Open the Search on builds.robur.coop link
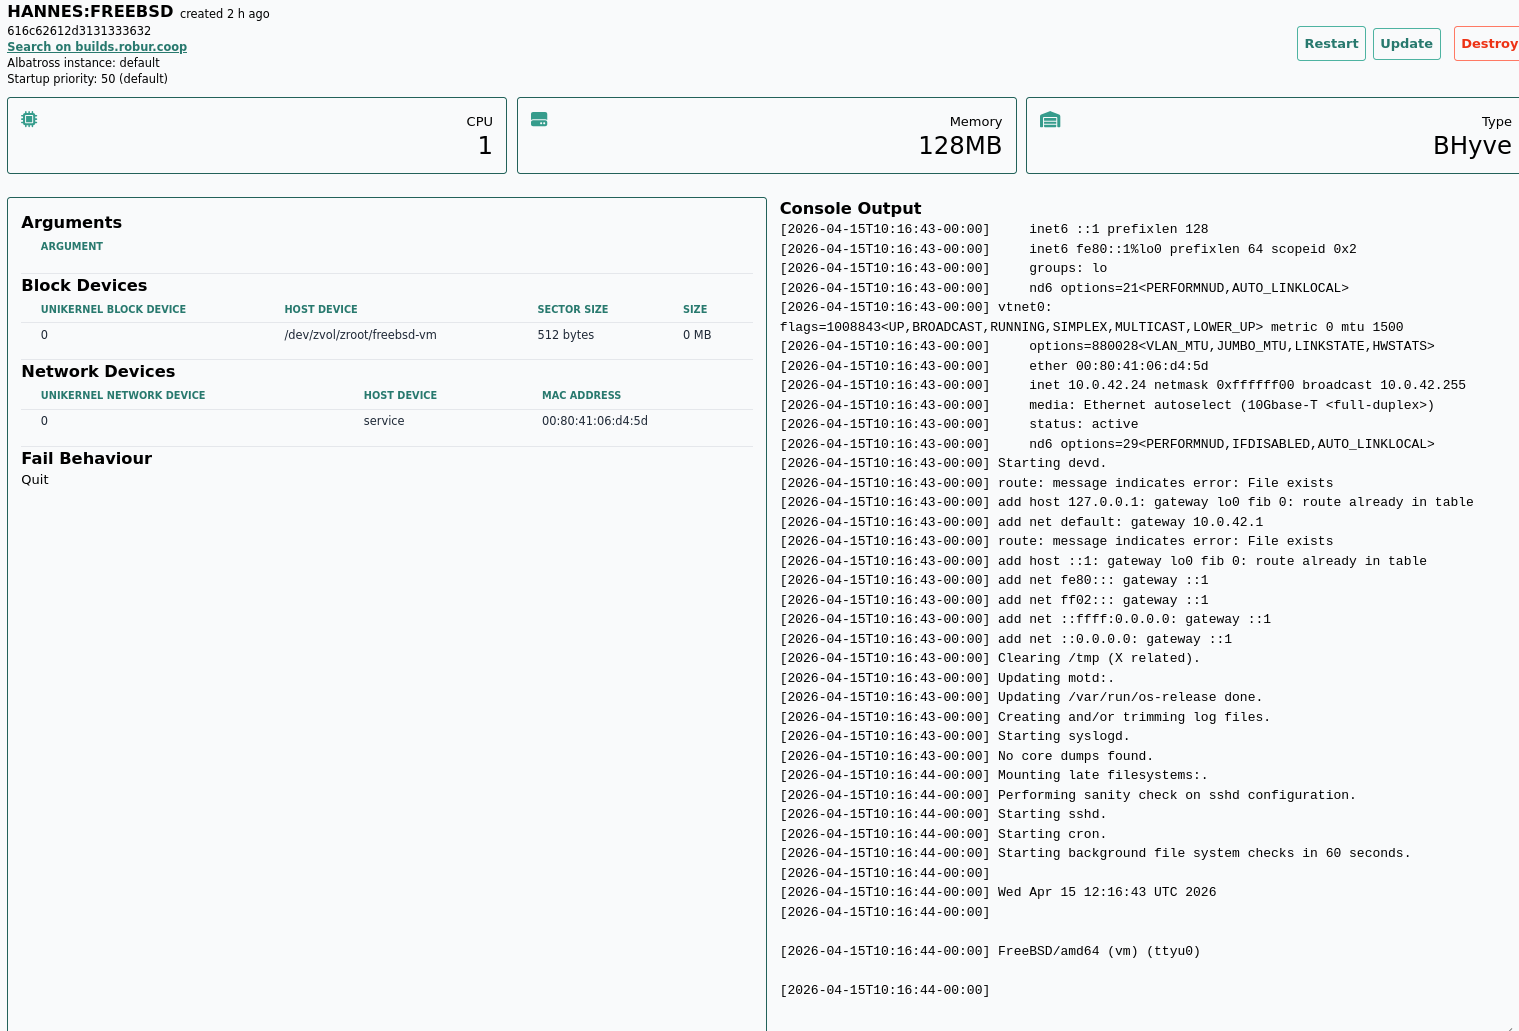This screenshot has width=1519, height=1031. tap(96, 46)
